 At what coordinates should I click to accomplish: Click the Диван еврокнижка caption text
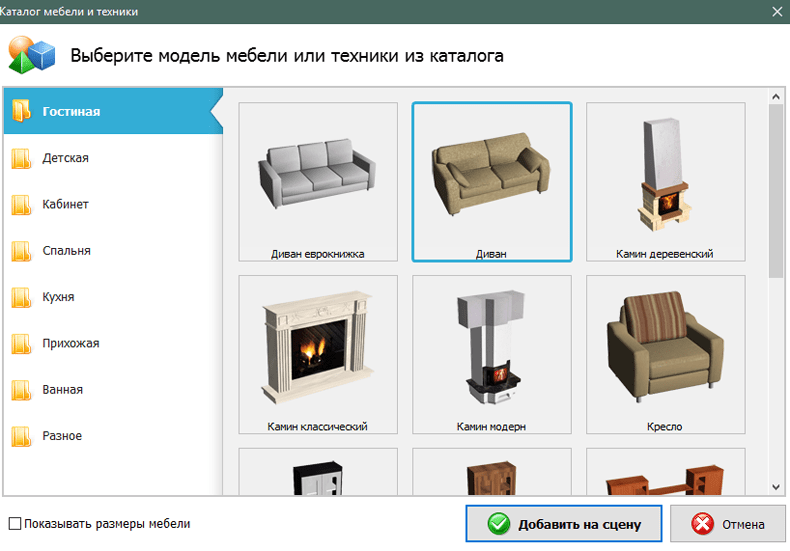(318, 254)
